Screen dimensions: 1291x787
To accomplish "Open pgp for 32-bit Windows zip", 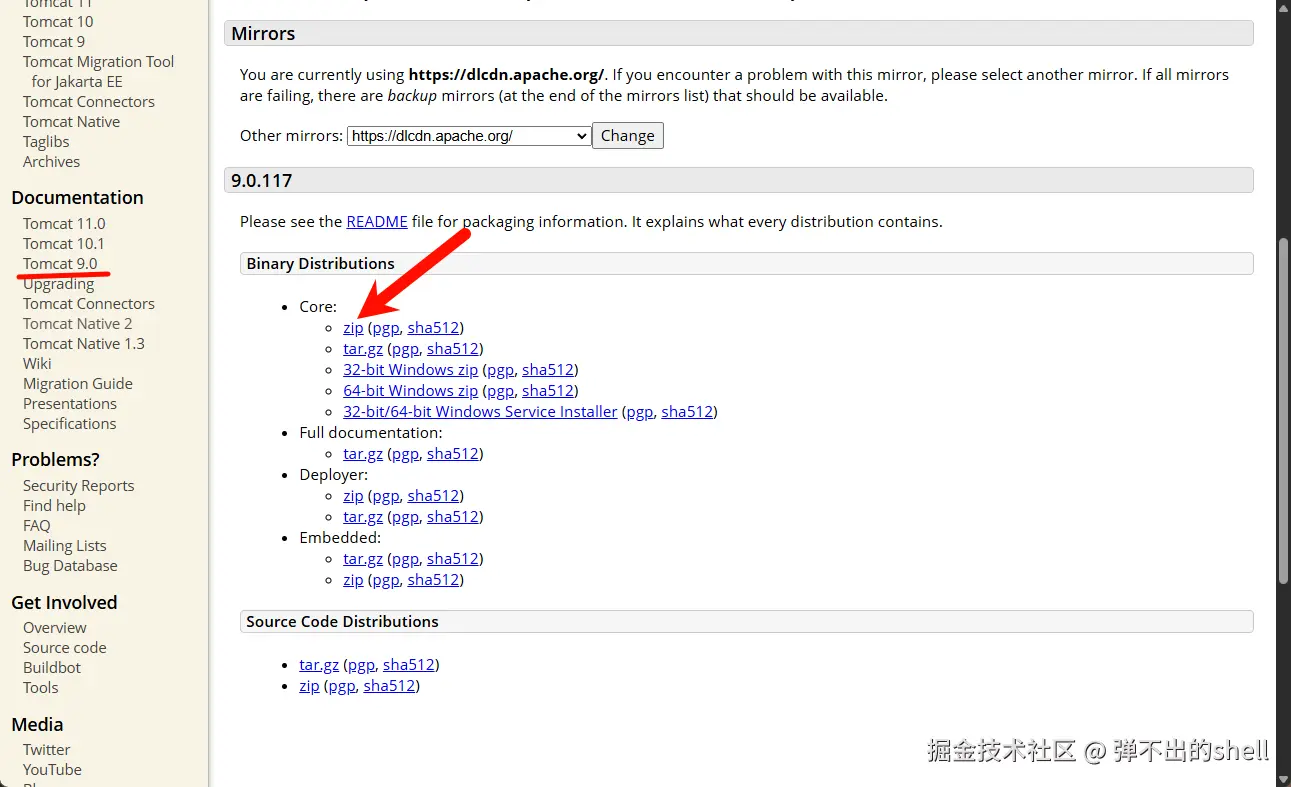I will (500, 370).
